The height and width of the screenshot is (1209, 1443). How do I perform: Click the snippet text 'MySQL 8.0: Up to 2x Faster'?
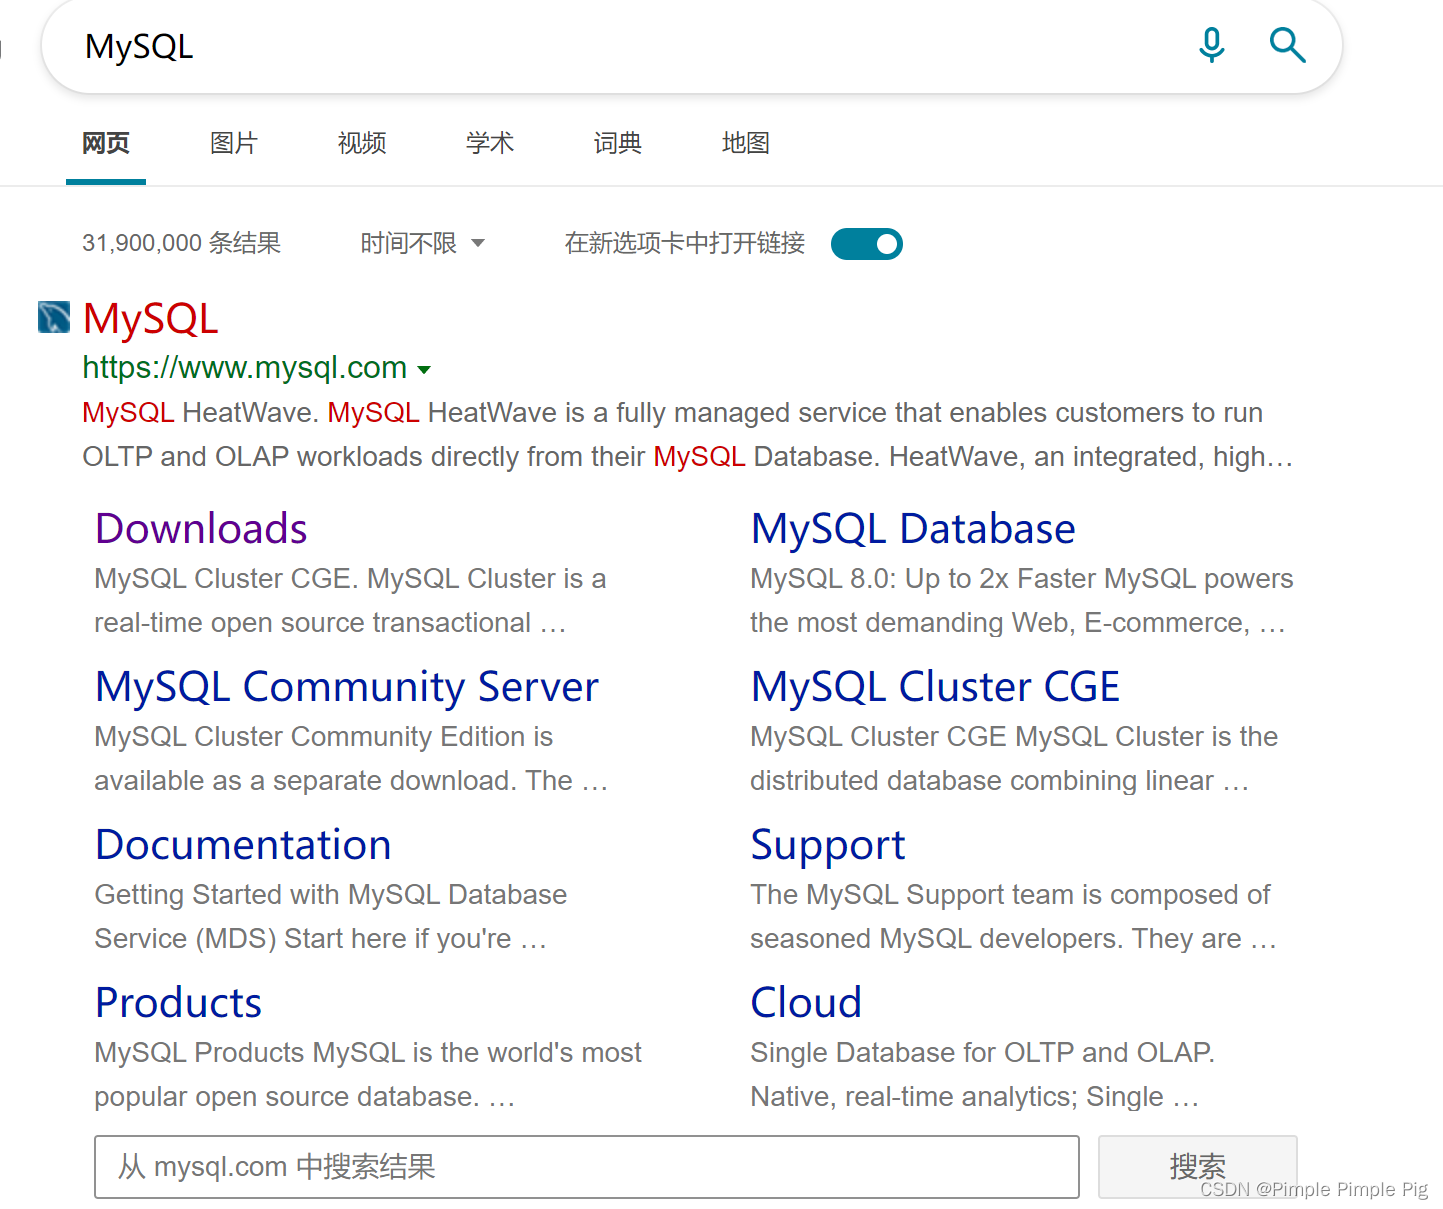923,579
